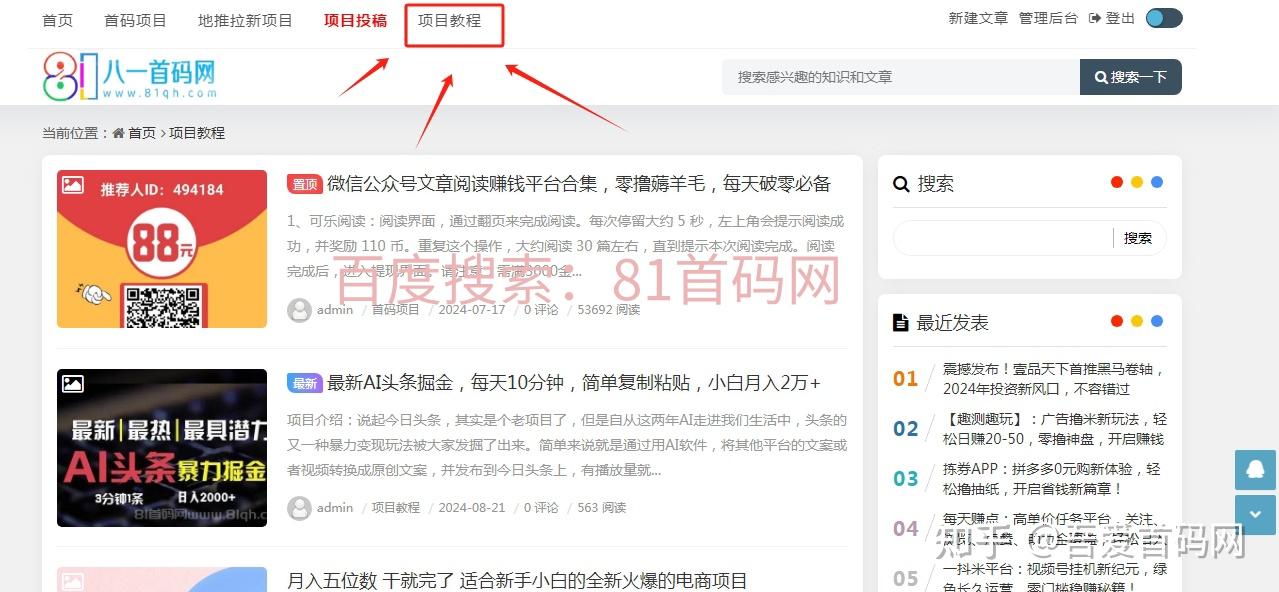Click red dot in 最近发表 header
The width and height of the screenshot is (1279, 592).
coord(1117,321)
